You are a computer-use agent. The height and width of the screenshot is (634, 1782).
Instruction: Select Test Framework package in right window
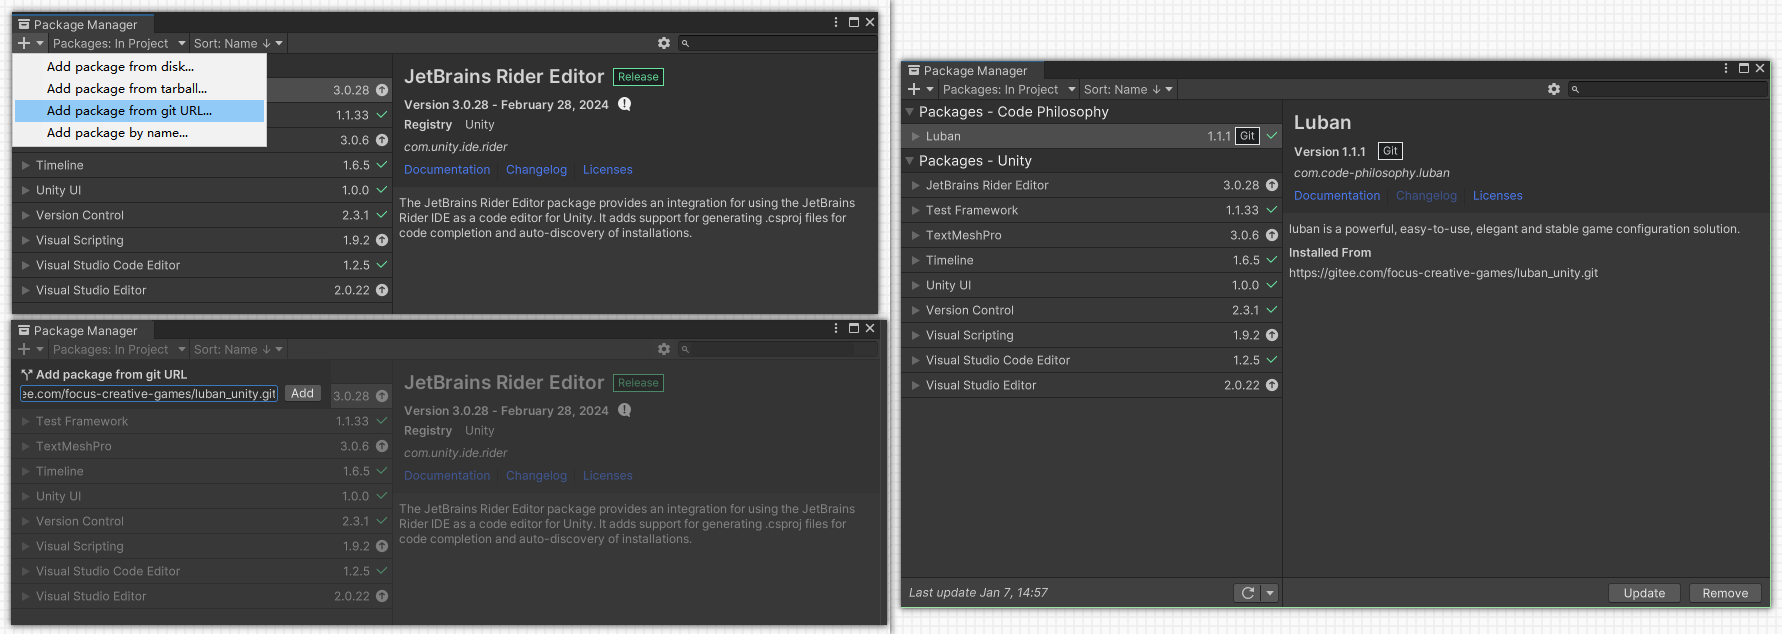(x=1092, y=210)
